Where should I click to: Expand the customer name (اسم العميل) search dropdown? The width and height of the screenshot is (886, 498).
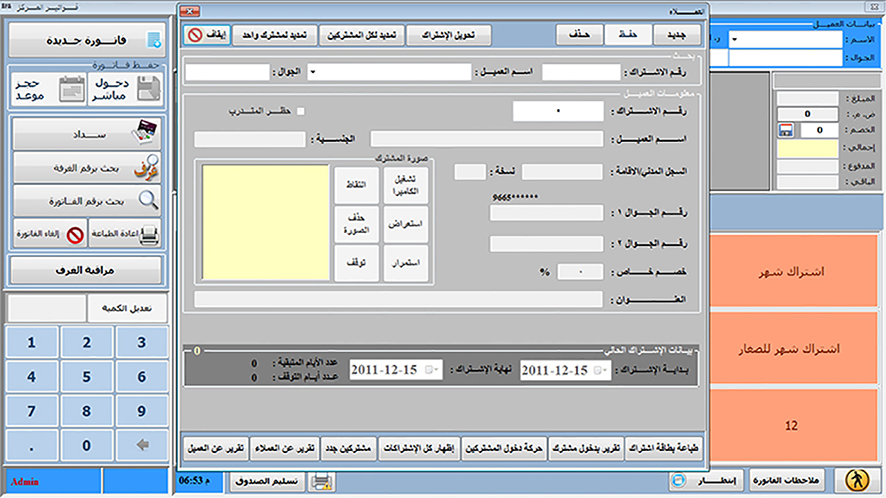tap(312, 72)
